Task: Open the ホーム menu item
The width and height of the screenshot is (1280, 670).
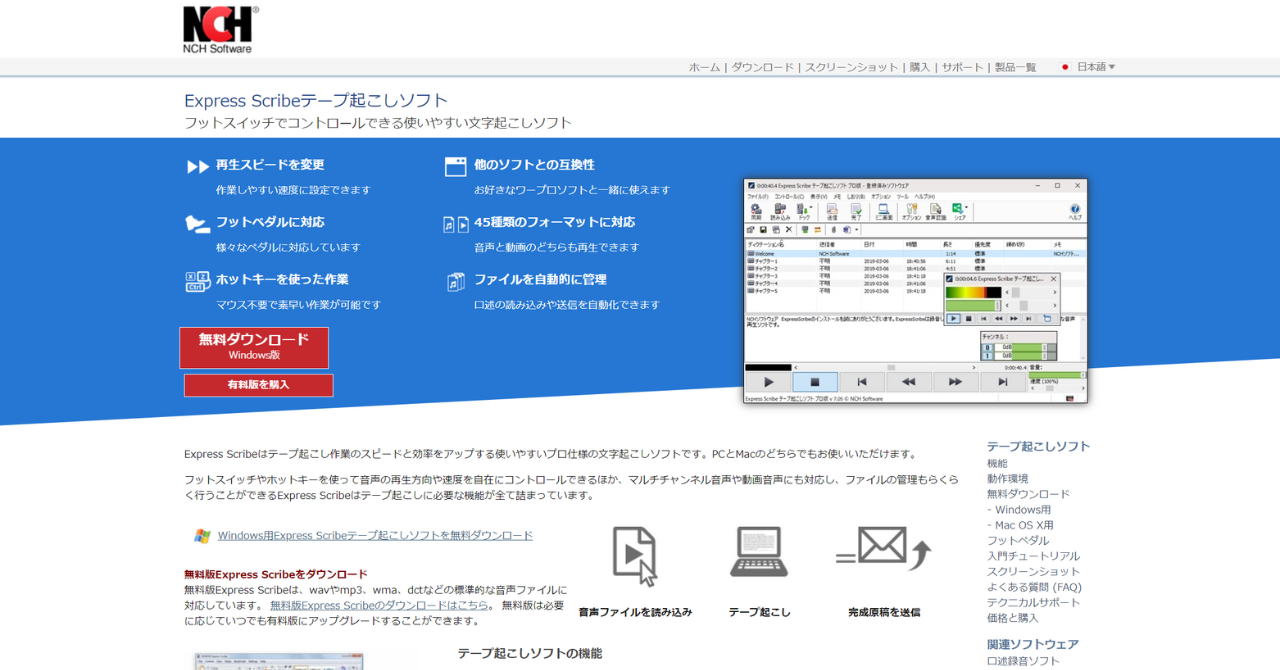Action: coord(704,67)
